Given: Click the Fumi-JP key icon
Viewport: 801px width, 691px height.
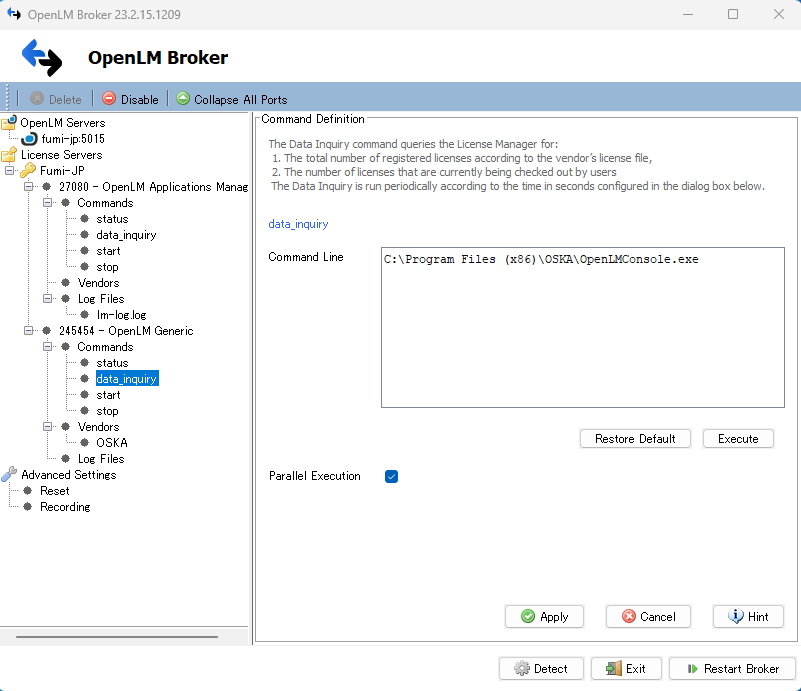Looking at the screenshot, I should point(29,171).
